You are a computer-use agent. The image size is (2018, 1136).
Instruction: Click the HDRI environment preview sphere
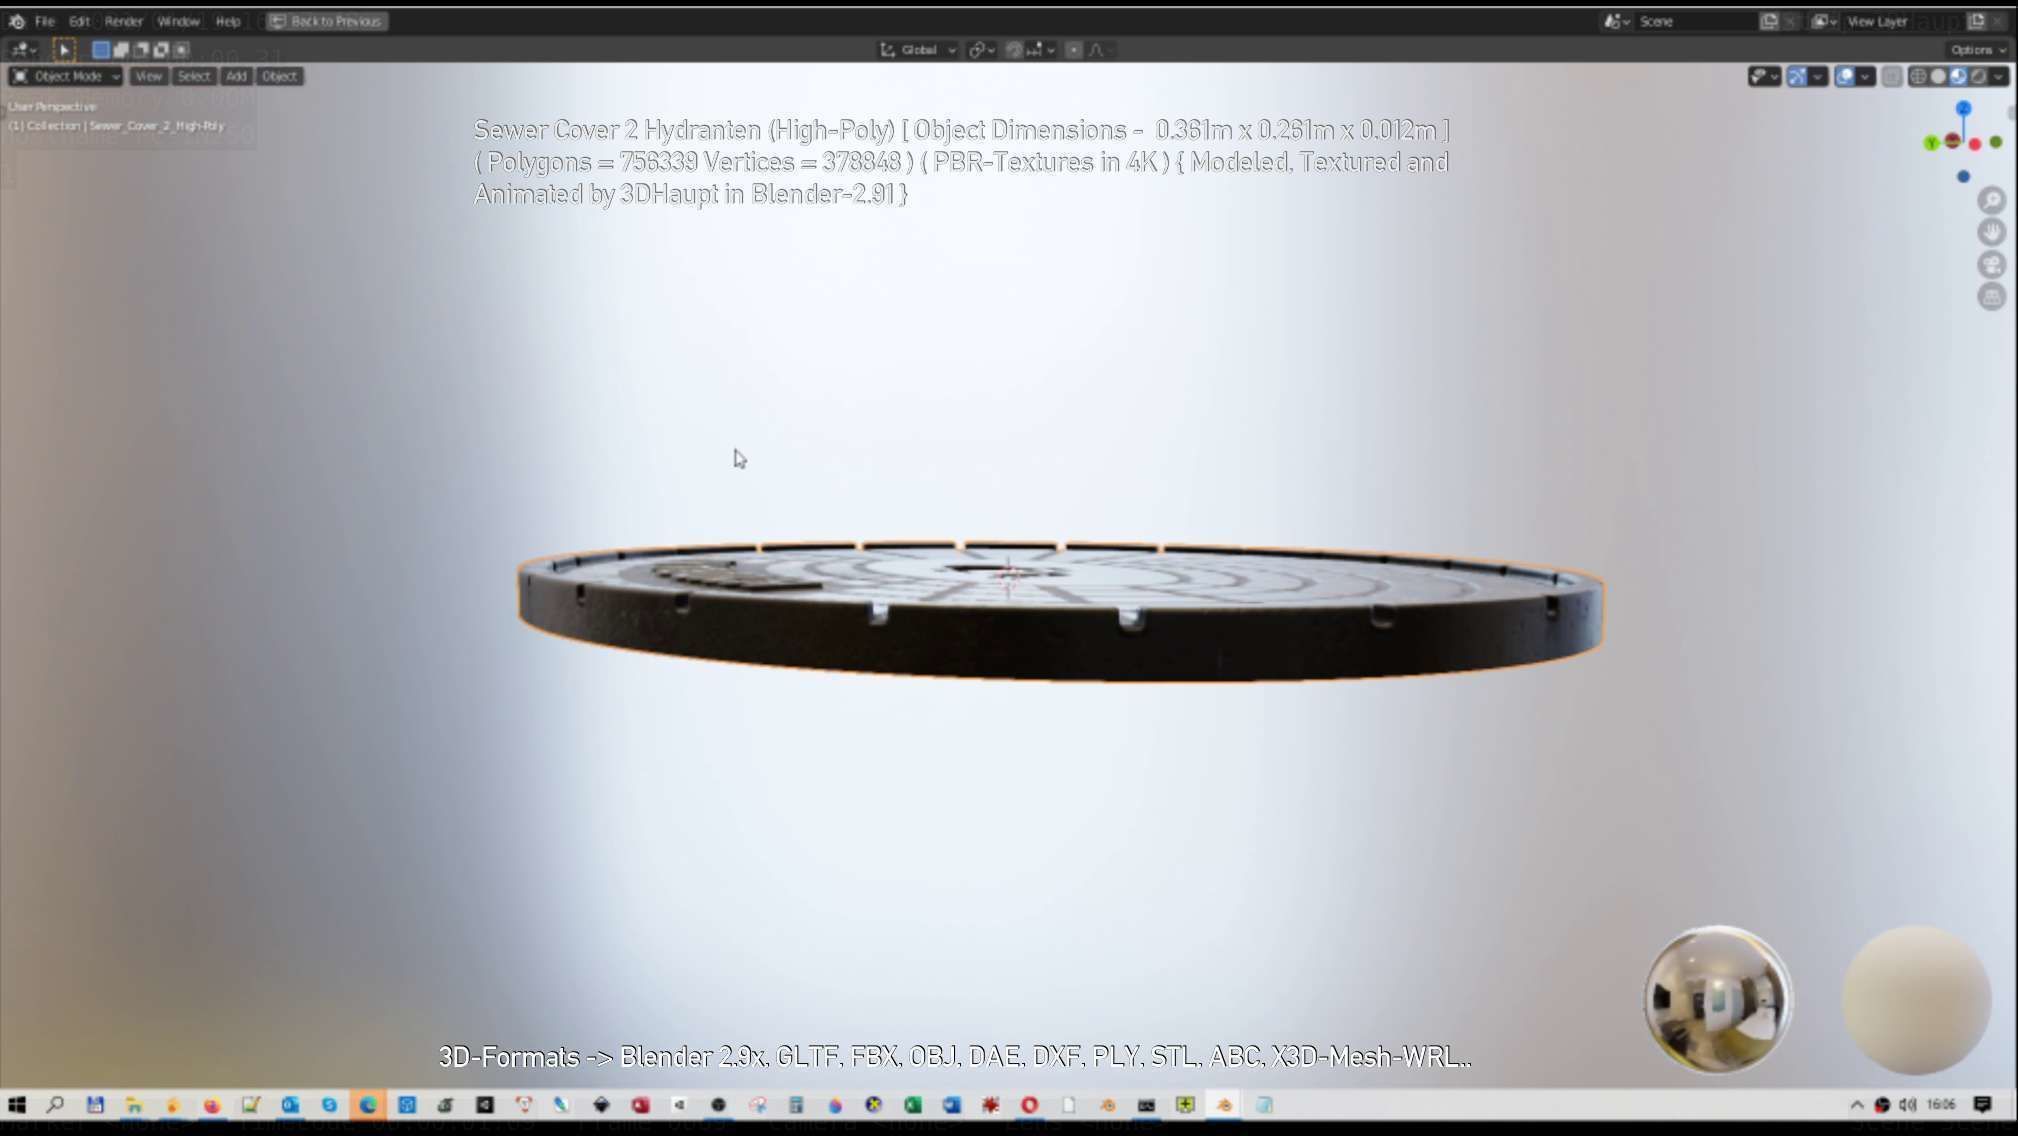pyautogui.click(x=1717, y=999)
